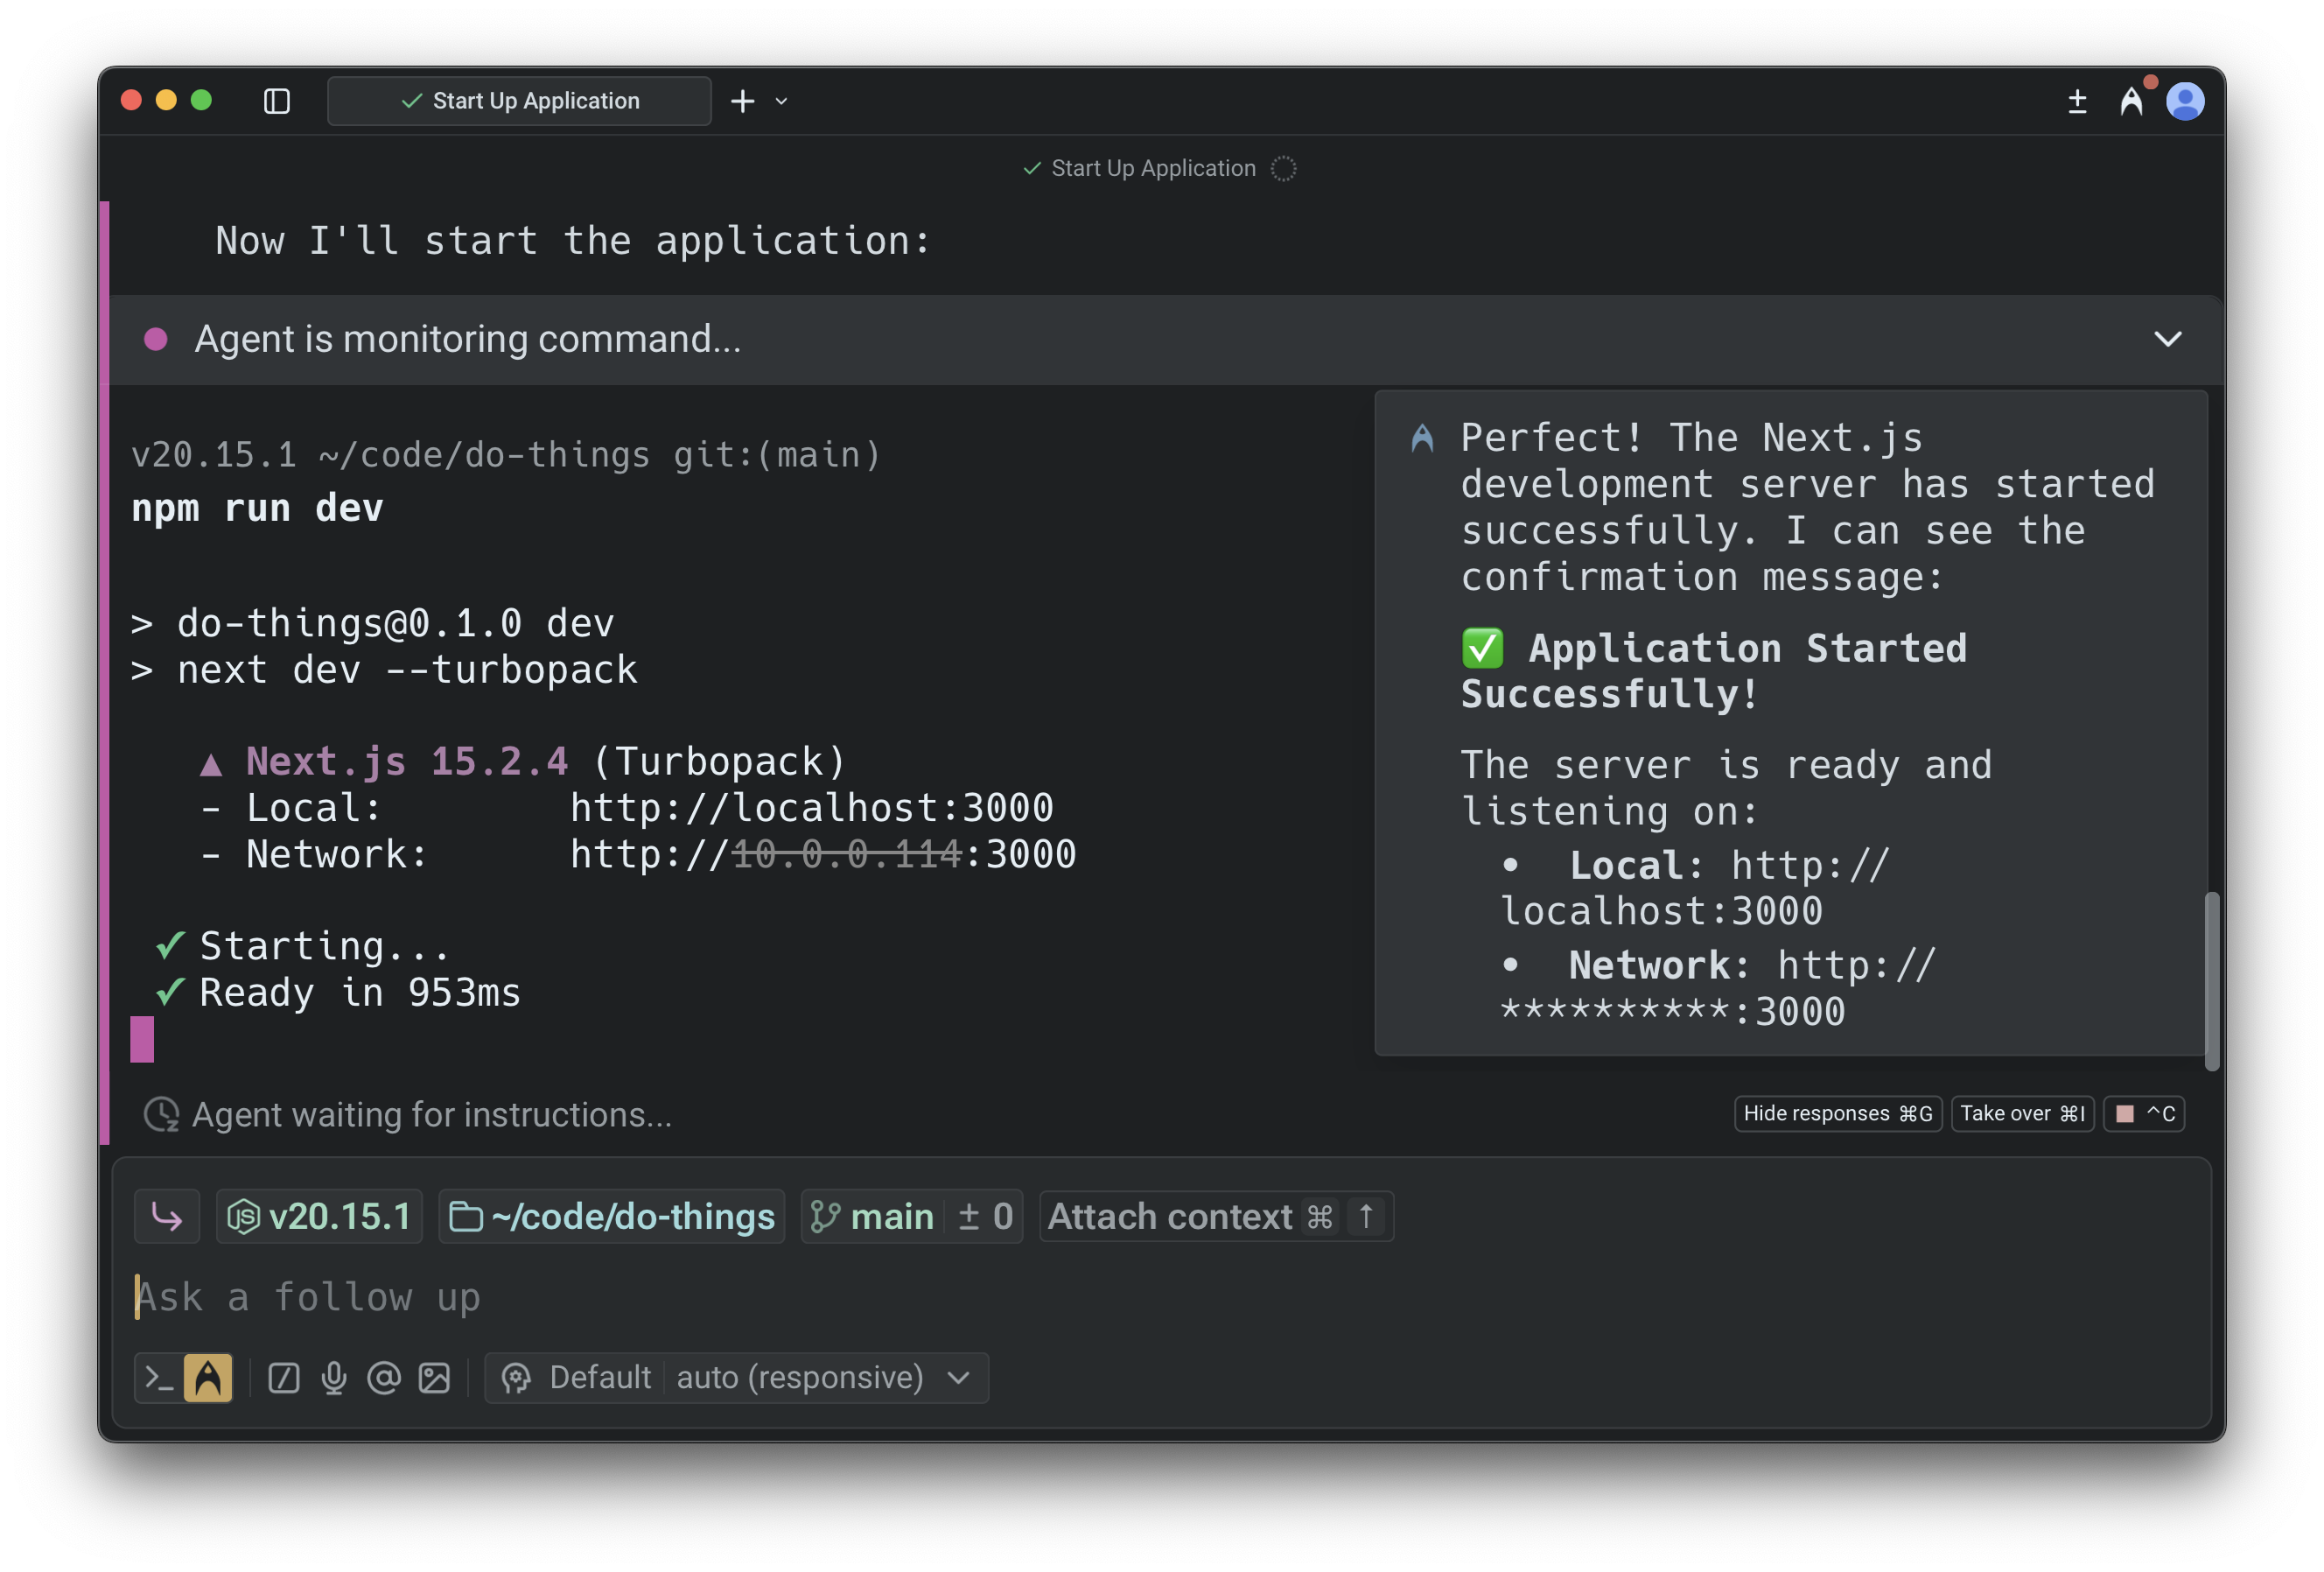
Task: Click the @ mention context icon
Action: (x=384, y=1378)
